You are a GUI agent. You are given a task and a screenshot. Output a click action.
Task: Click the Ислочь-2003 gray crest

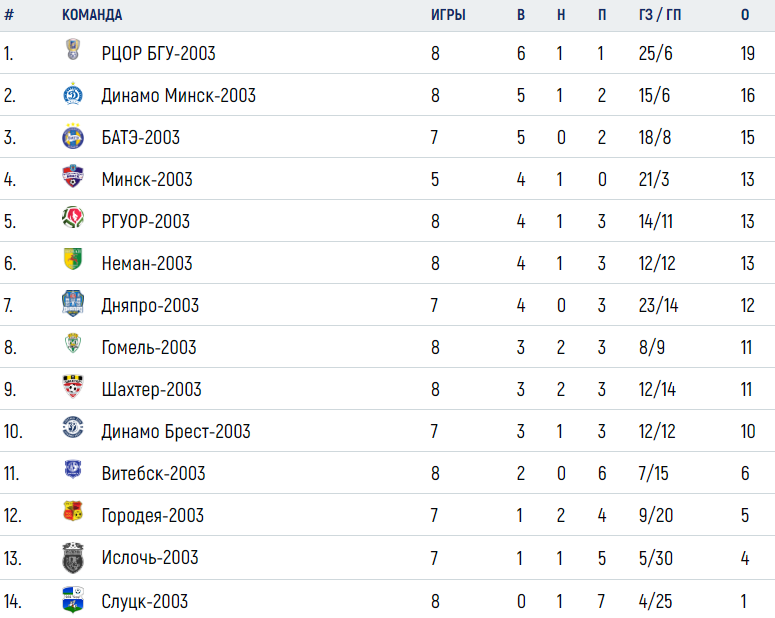(73, 558)
